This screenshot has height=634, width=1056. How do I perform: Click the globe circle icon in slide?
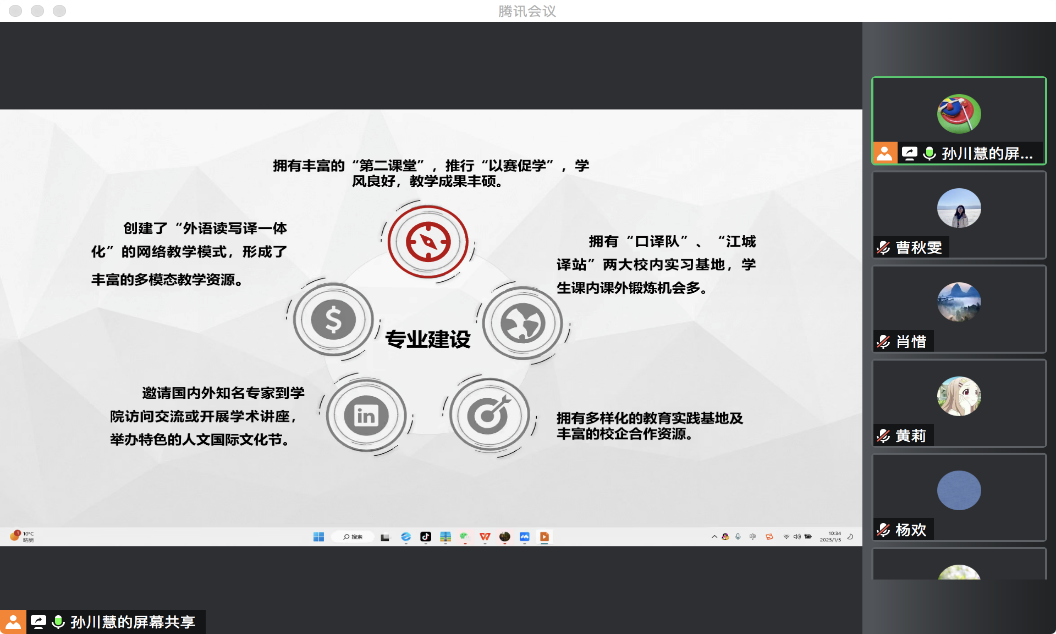click(x=521, y=322)
